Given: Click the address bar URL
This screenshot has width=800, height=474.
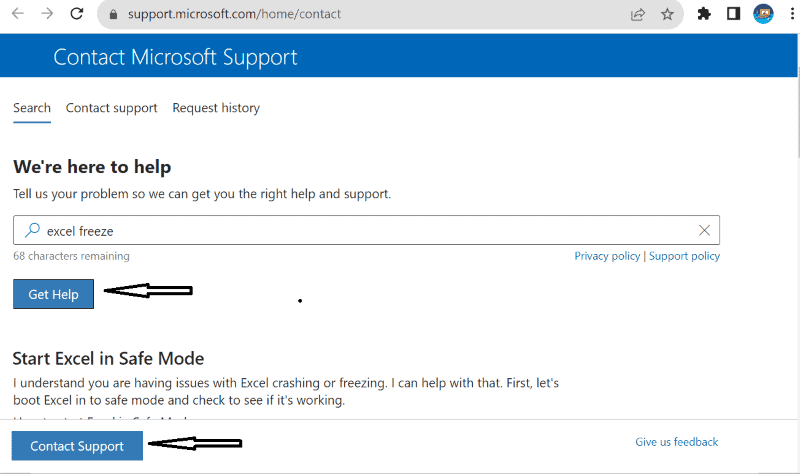Looking at the screenshot, I should pos(234,14).
